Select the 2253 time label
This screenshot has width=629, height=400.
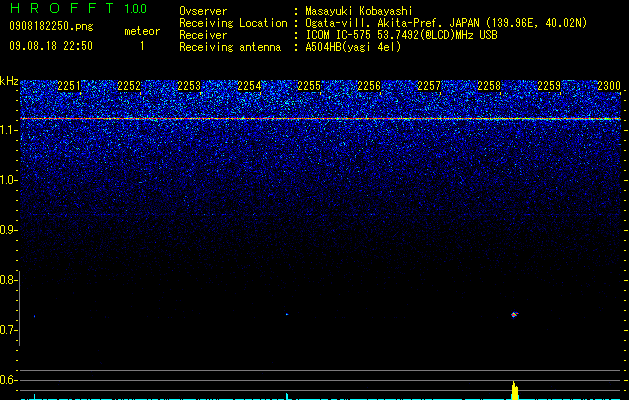(x=189, y=86)
